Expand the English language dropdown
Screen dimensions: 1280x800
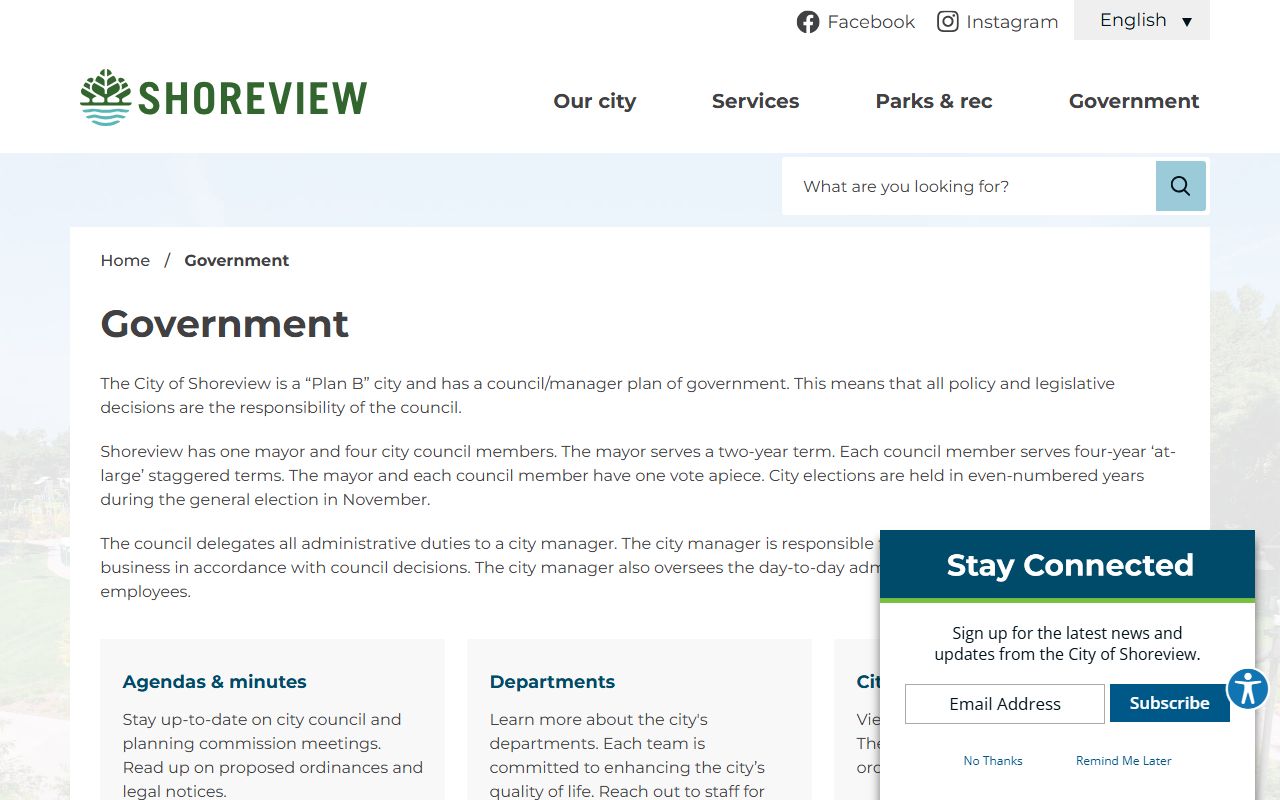click(x=1142, y=20)
